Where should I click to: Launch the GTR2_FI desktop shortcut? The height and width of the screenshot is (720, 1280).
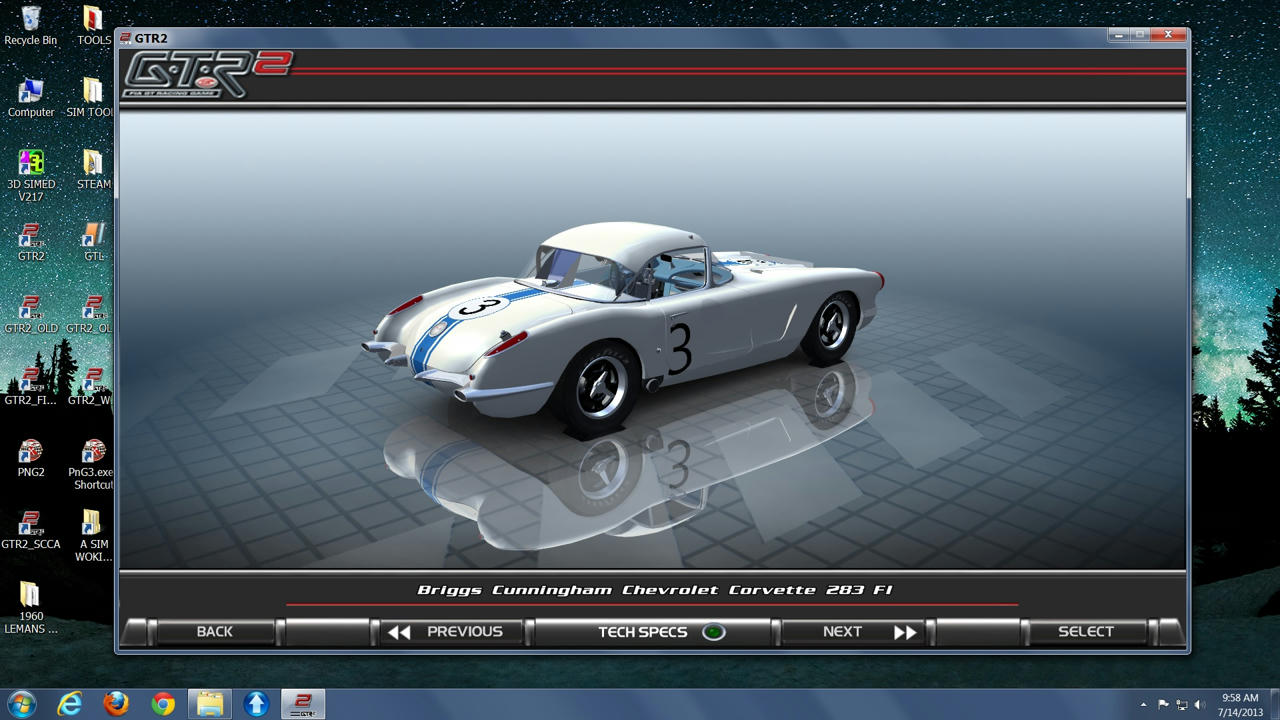coord(31,386)
